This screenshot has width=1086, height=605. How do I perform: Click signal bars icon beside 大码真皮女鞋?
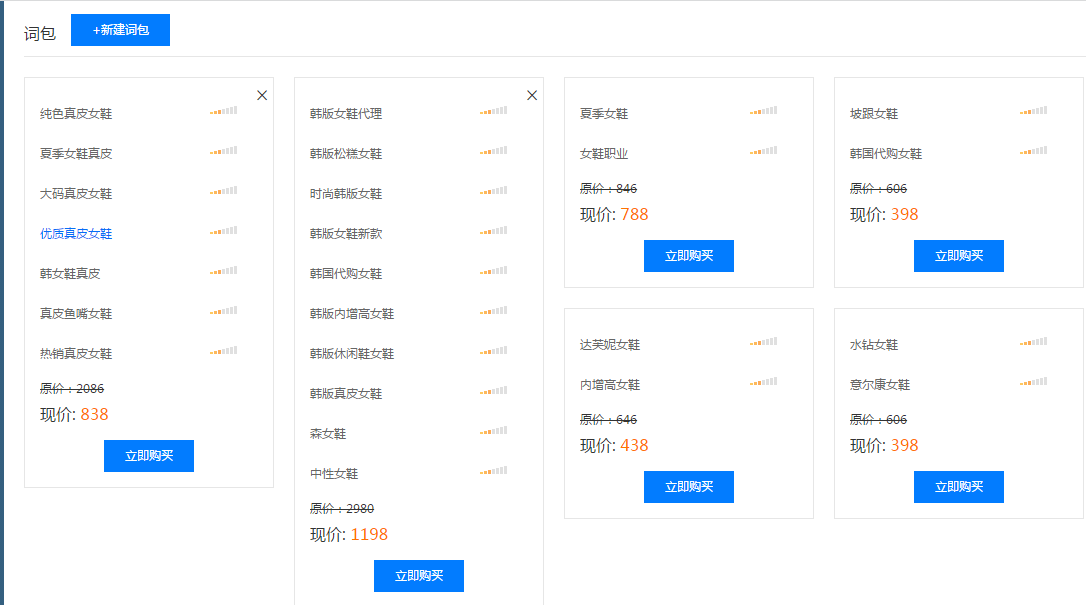pyautogui.click(x=223, y=192)
